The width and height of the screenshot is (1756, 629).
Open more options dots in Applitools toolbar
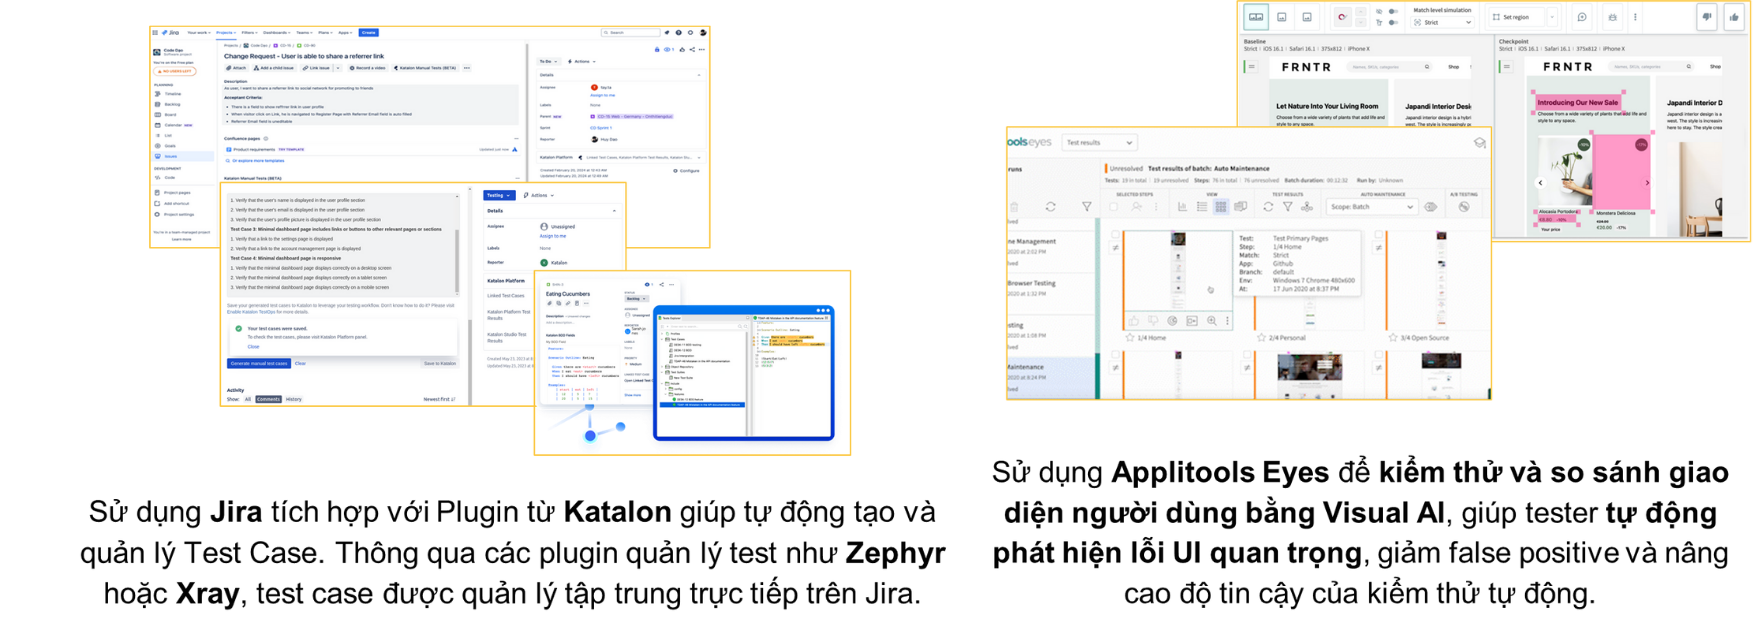1635,17
